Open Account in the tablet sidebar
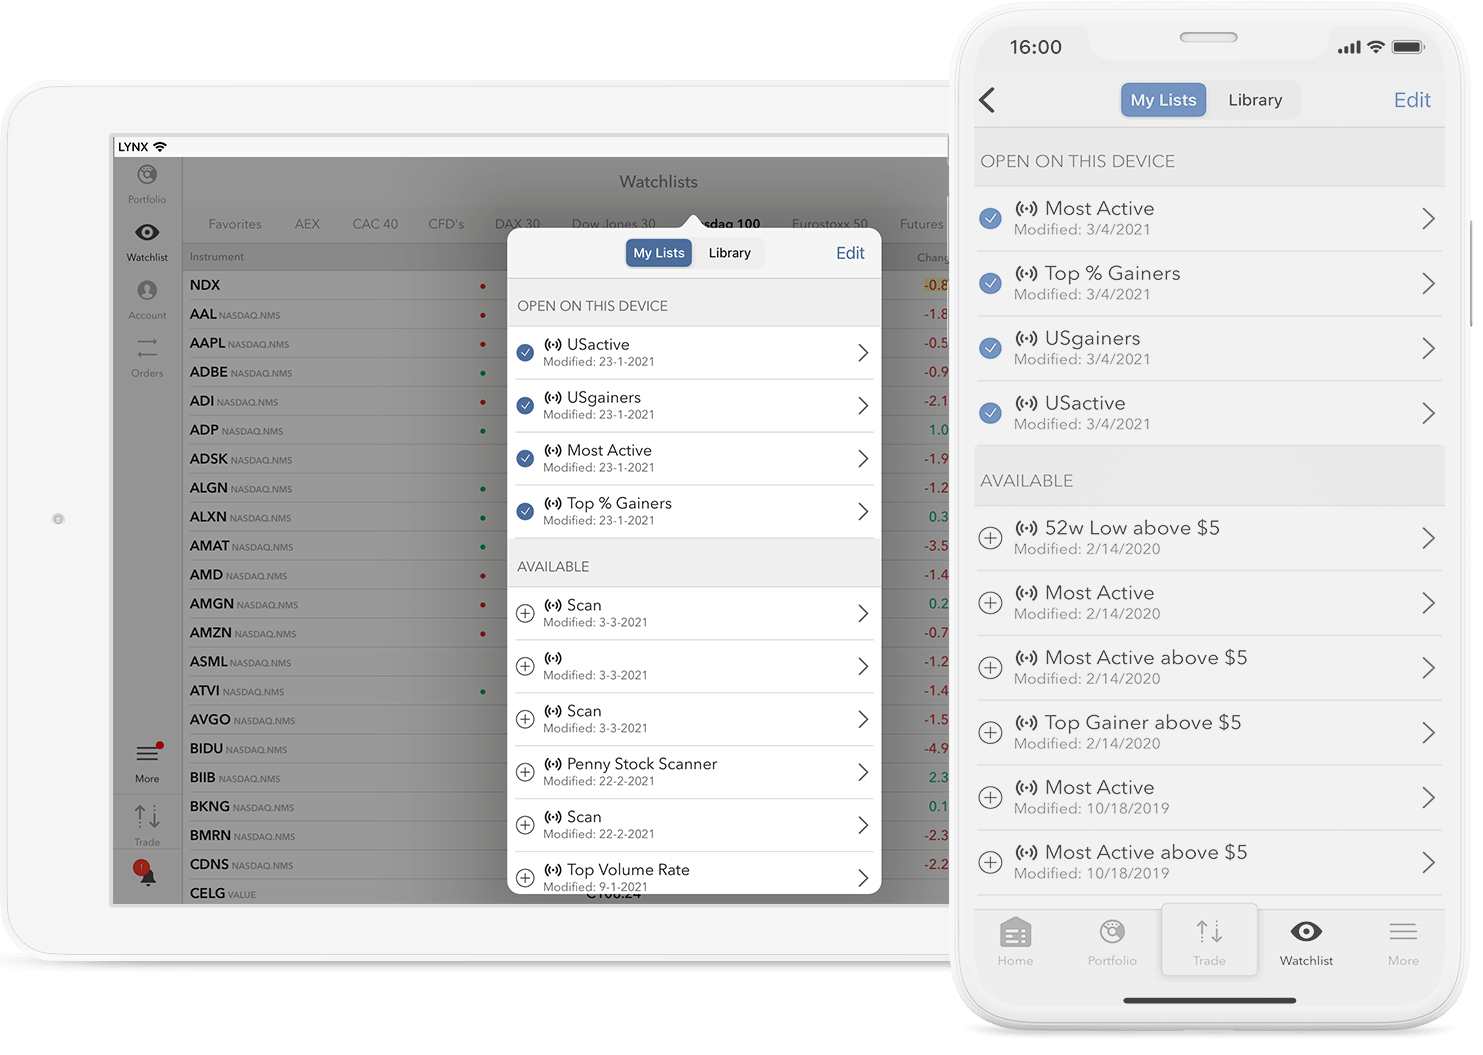Screen dimensions: 1483x1055 point(147,299)
